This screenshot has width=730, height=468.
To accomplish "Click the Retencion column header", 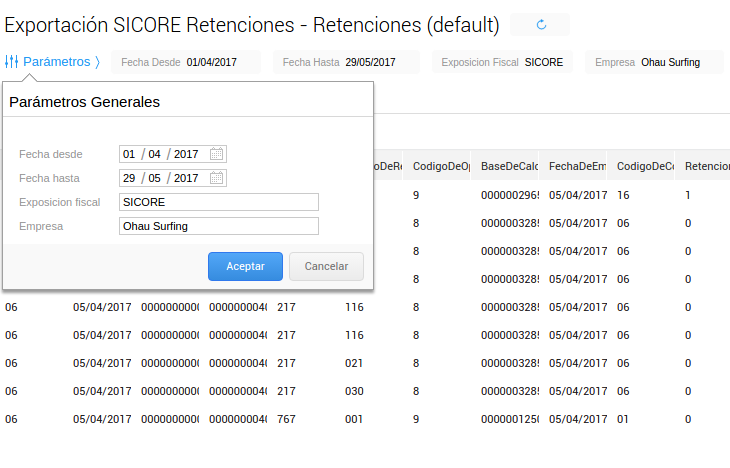I will coord(703,165).
